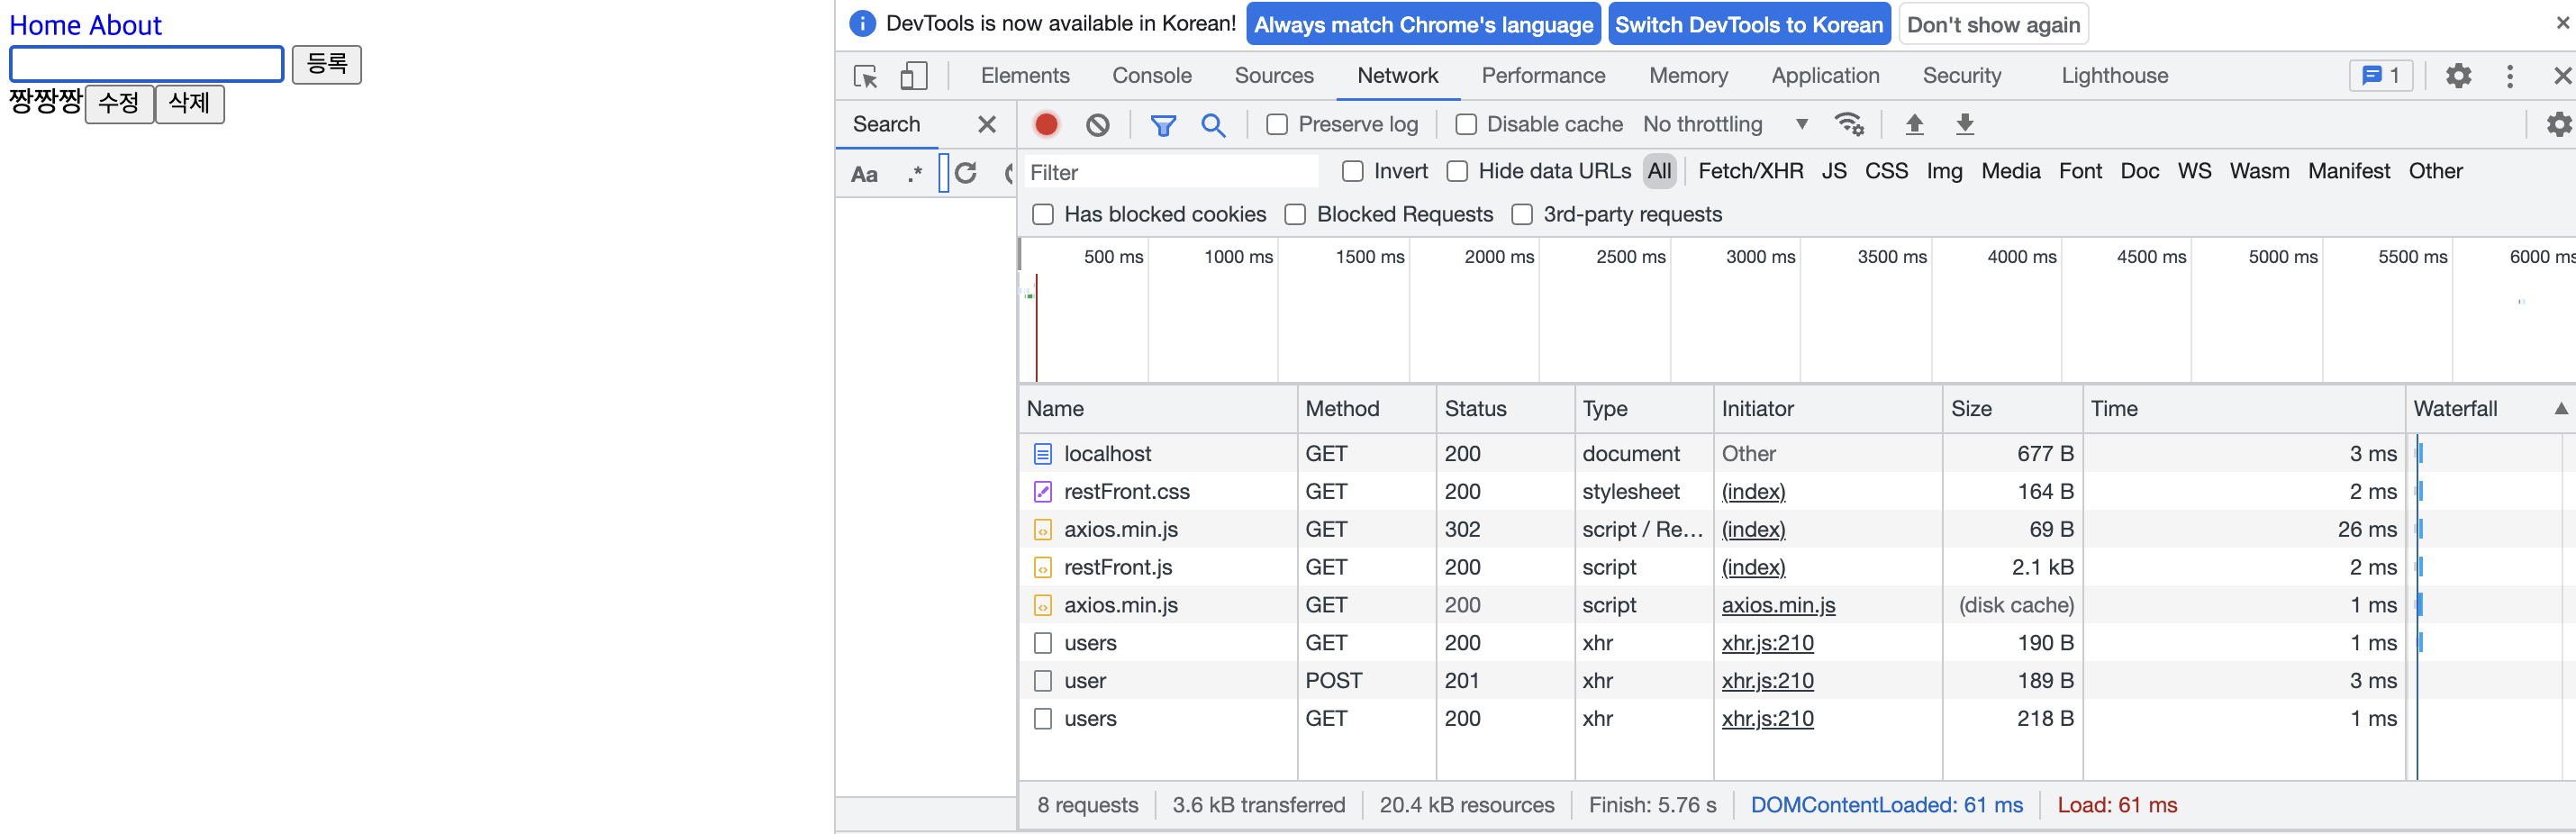Filter requests by JS type
2576x834 pixels.
pos(1833,171)
